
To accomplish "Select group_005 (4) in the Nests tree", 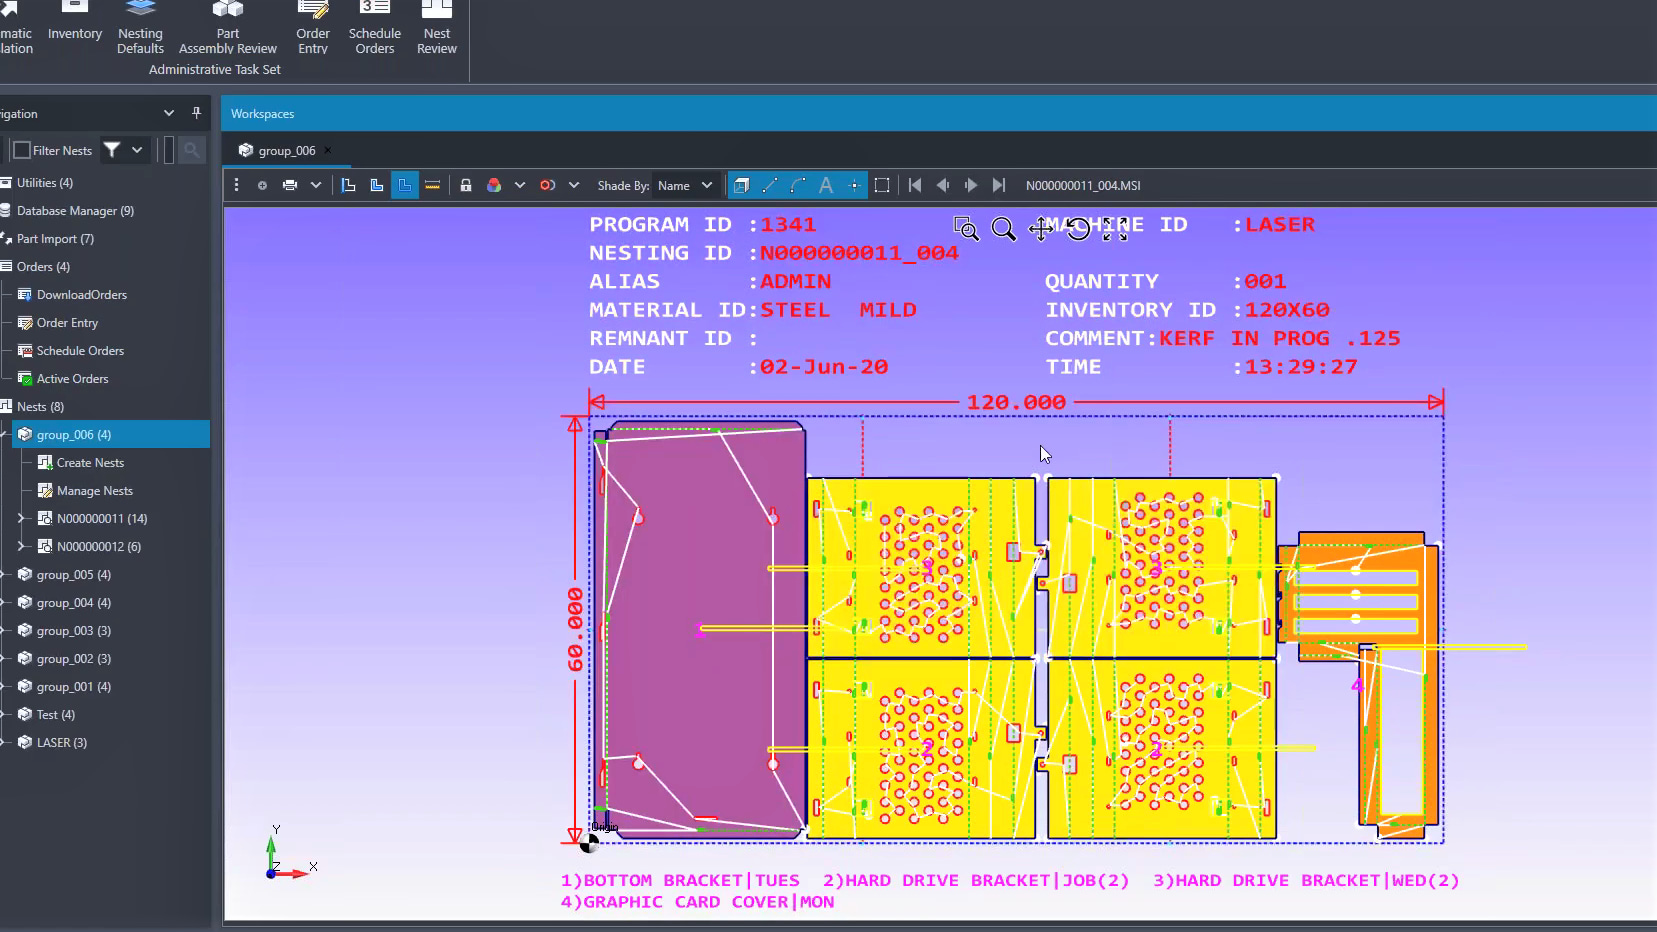I will 73,574.
